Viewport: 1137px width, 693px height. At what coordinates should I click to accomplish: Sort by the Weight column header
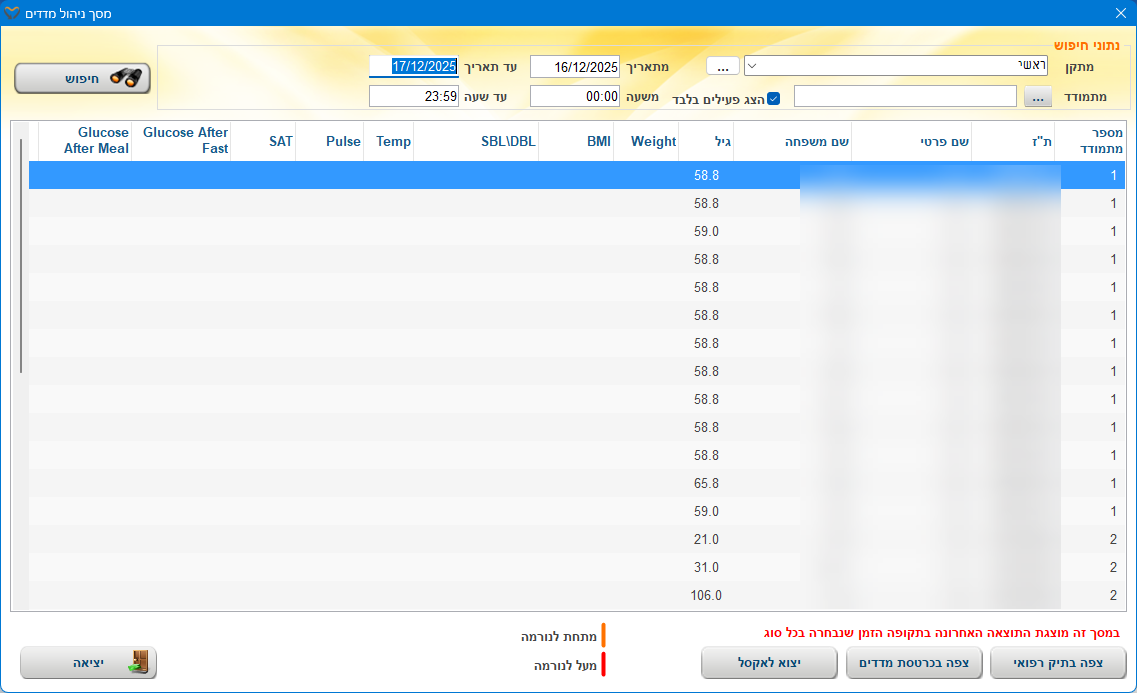653,142
